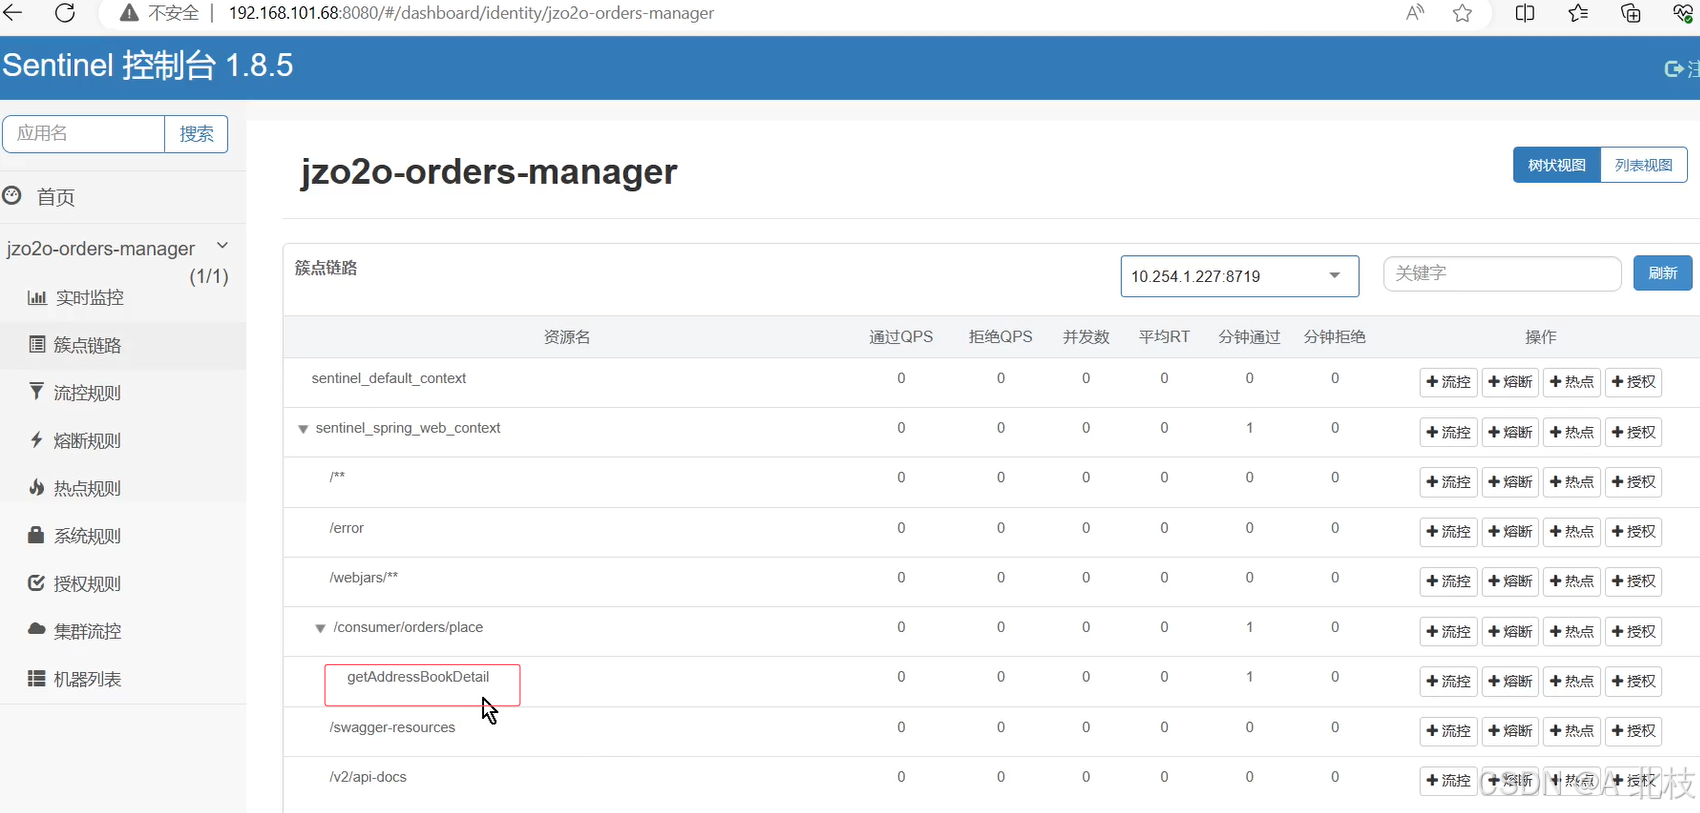This screenshot has height=813, width=1700.
Task: Collapse the jzo2o-orders-manager app menu
Action: (x=222, y=246)
